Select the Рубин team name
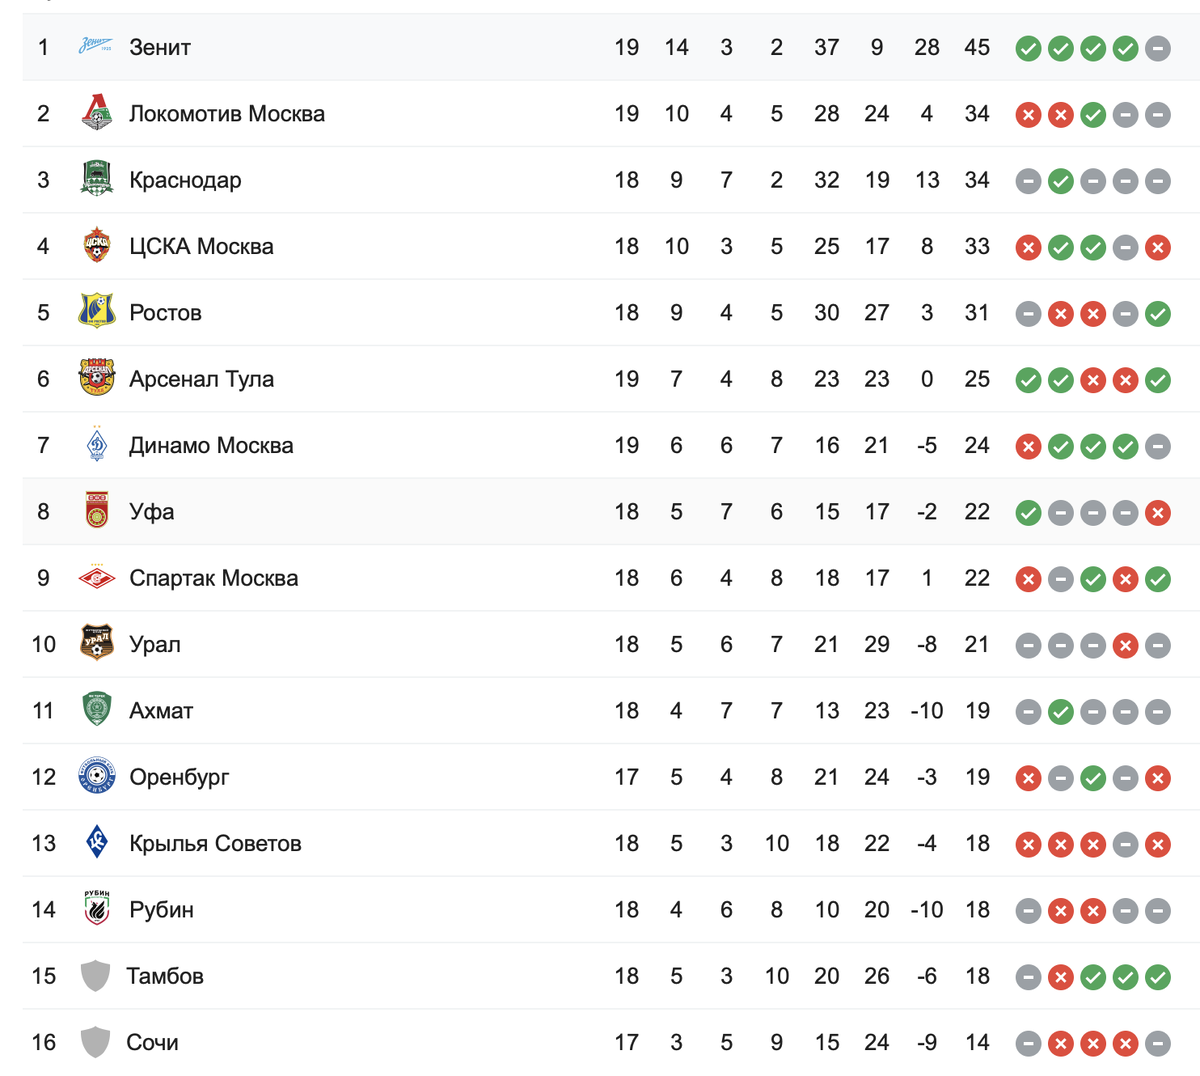1200x1076 pixels. pos(161,910)
